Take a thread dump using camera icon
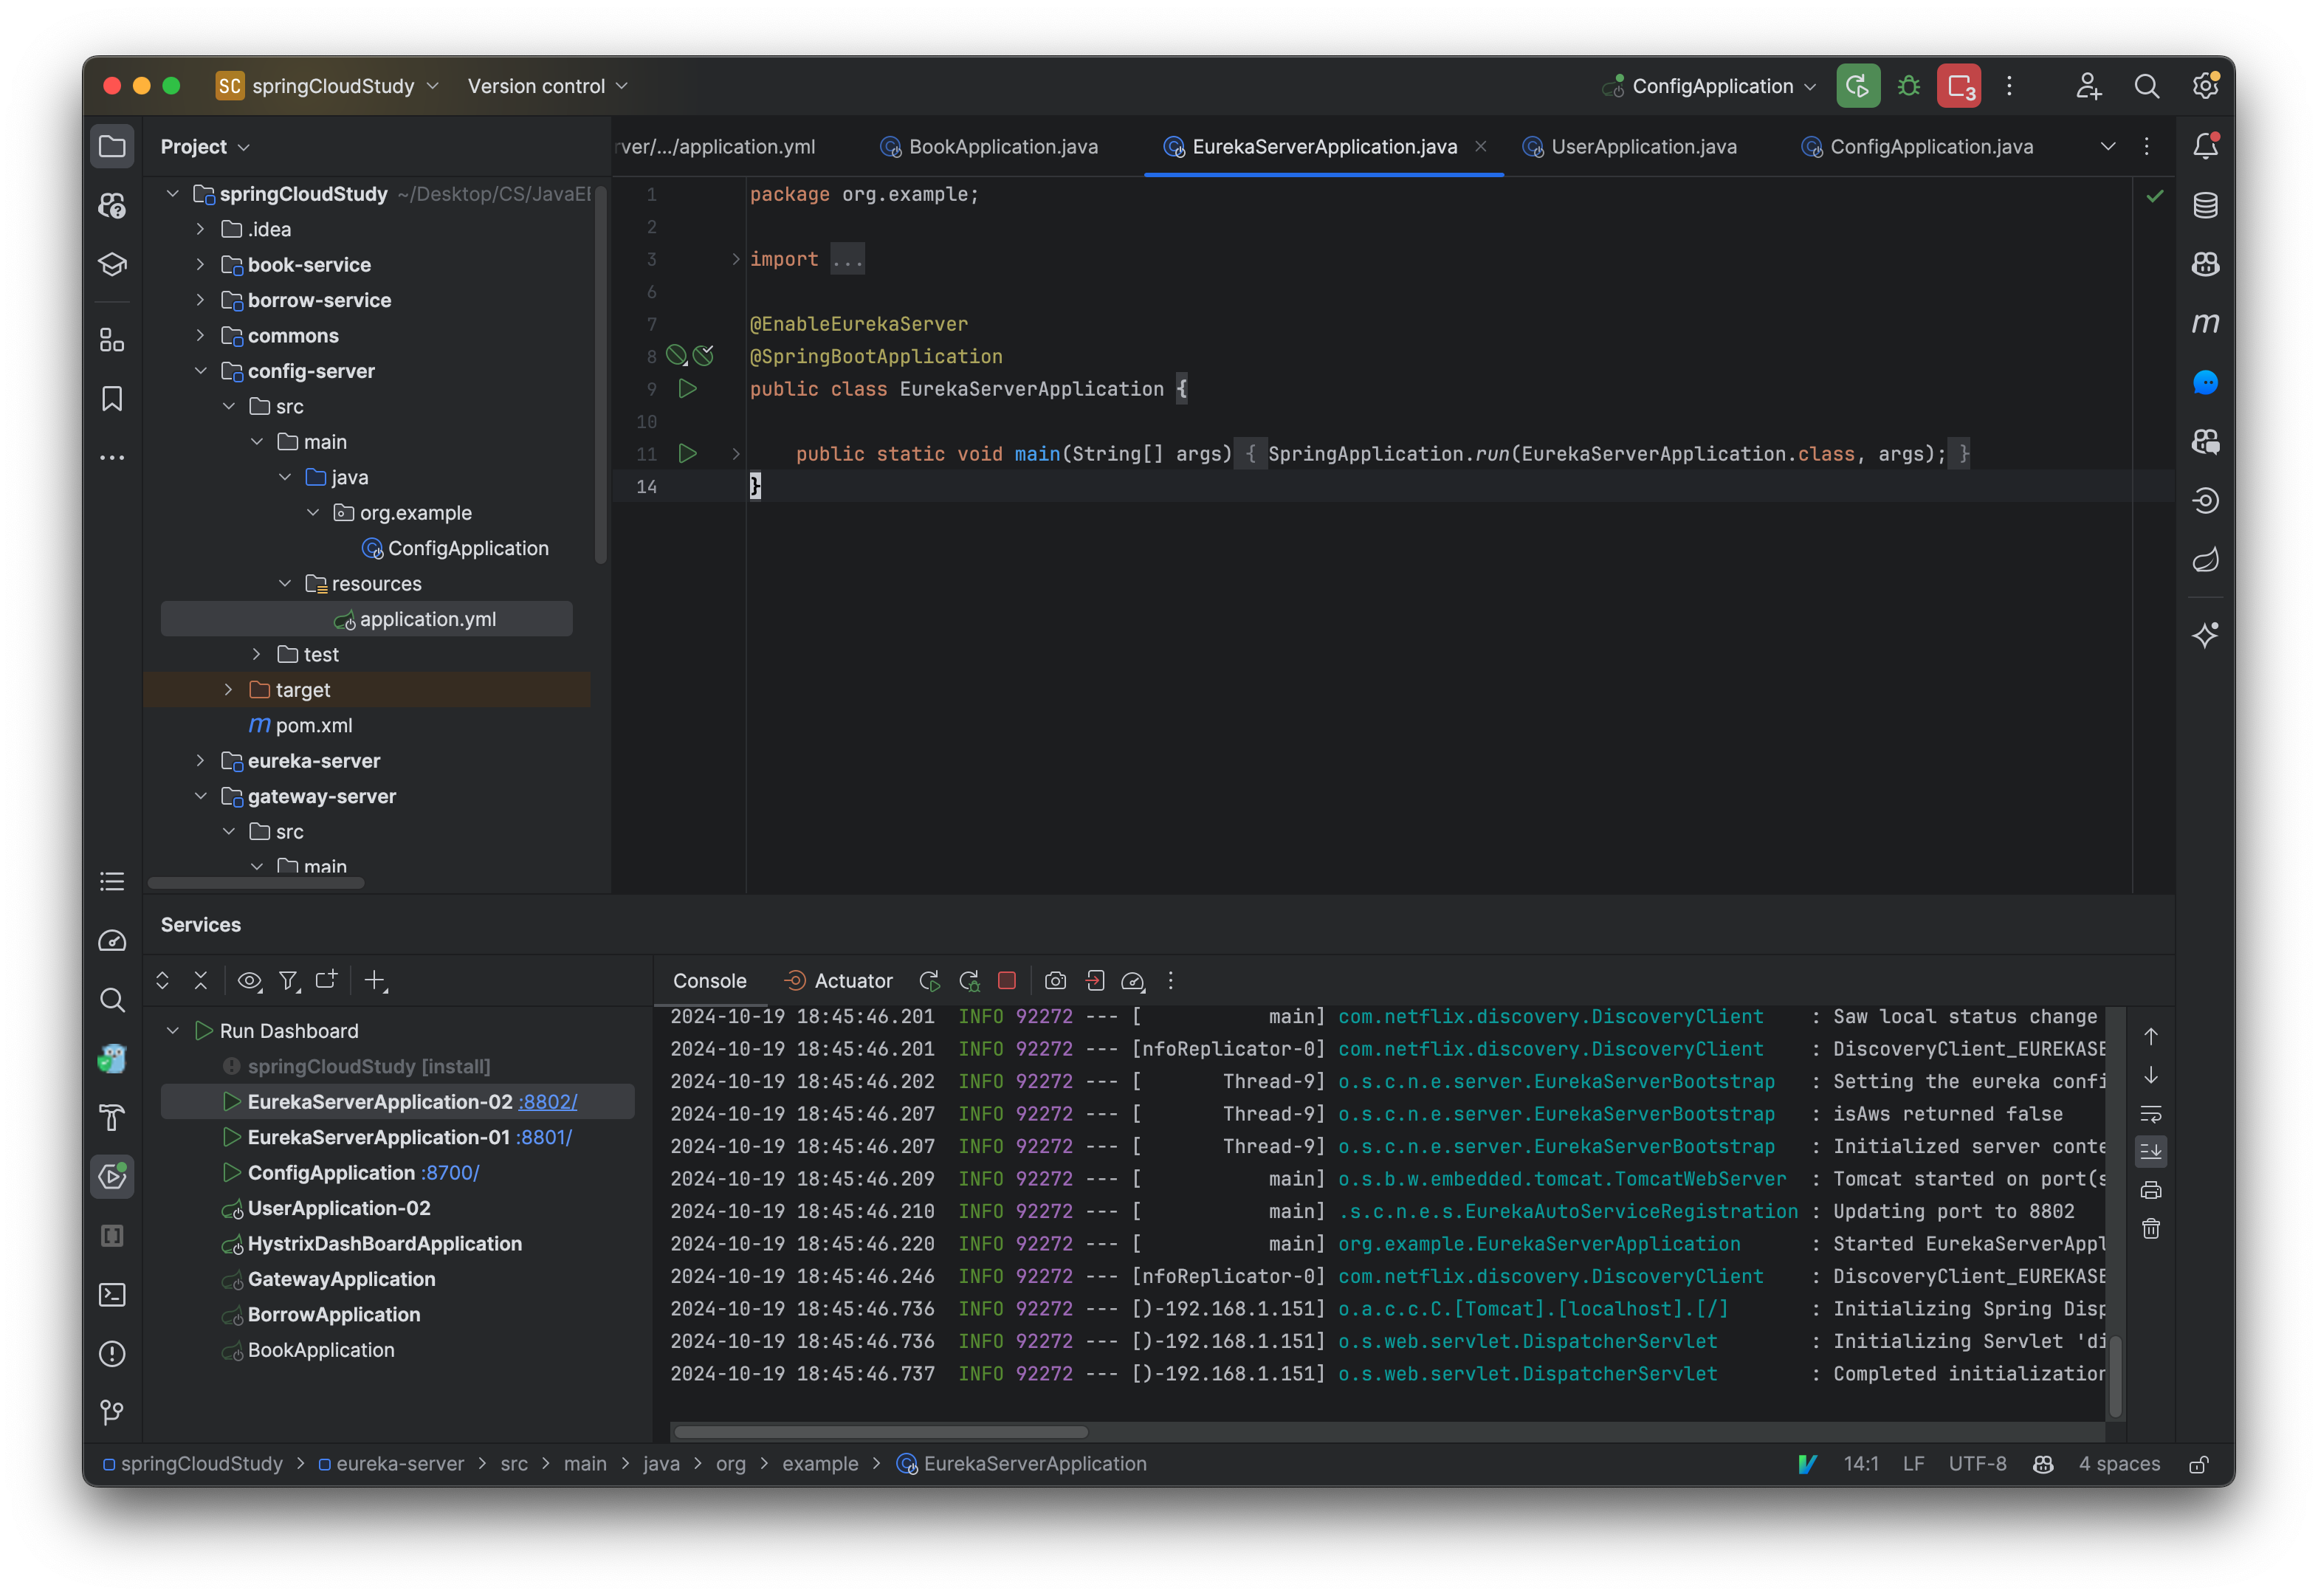This screenshot has height=1596, width=2318. 1055,981
